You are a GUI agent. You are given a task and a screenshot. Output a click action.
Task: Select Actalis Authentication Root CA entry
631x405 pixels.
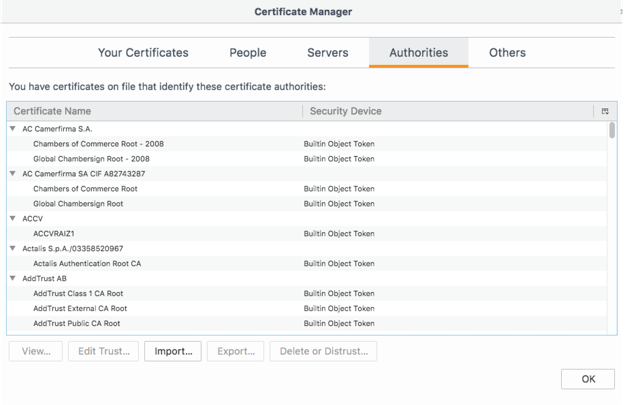tap(87, 264)
